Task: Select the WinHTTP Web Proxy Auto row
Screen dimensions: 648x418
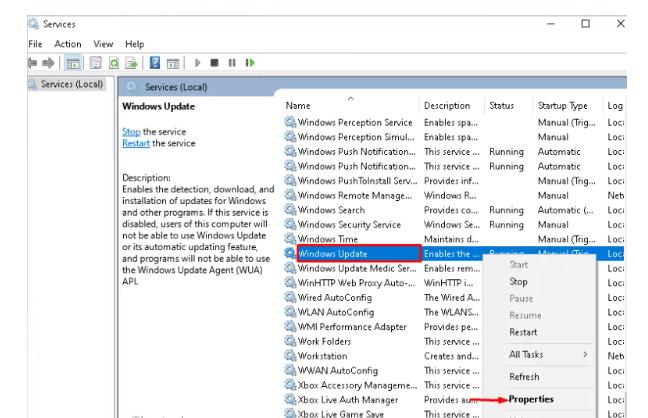Action: click(453, 282)
